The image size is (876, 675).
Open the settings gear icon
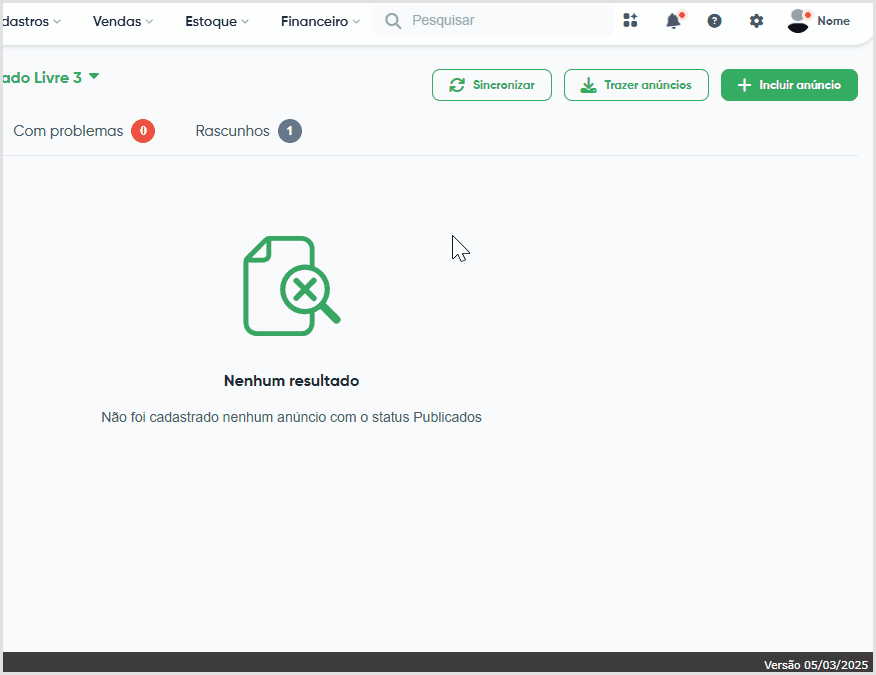756,21
